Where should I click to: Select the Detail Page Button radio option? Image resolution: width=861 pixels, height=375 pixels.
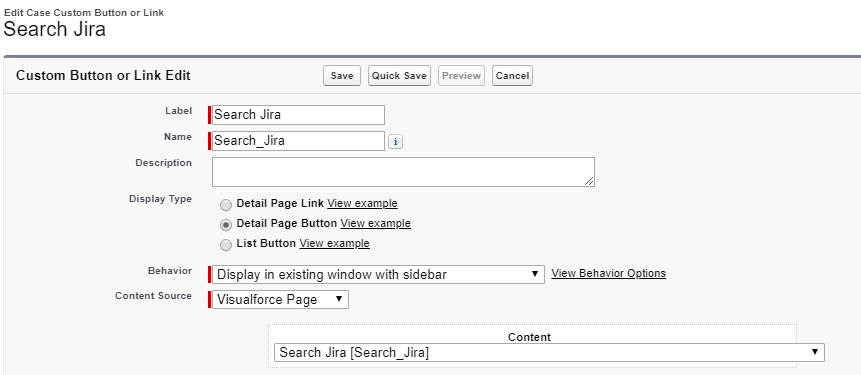[226, 225]
